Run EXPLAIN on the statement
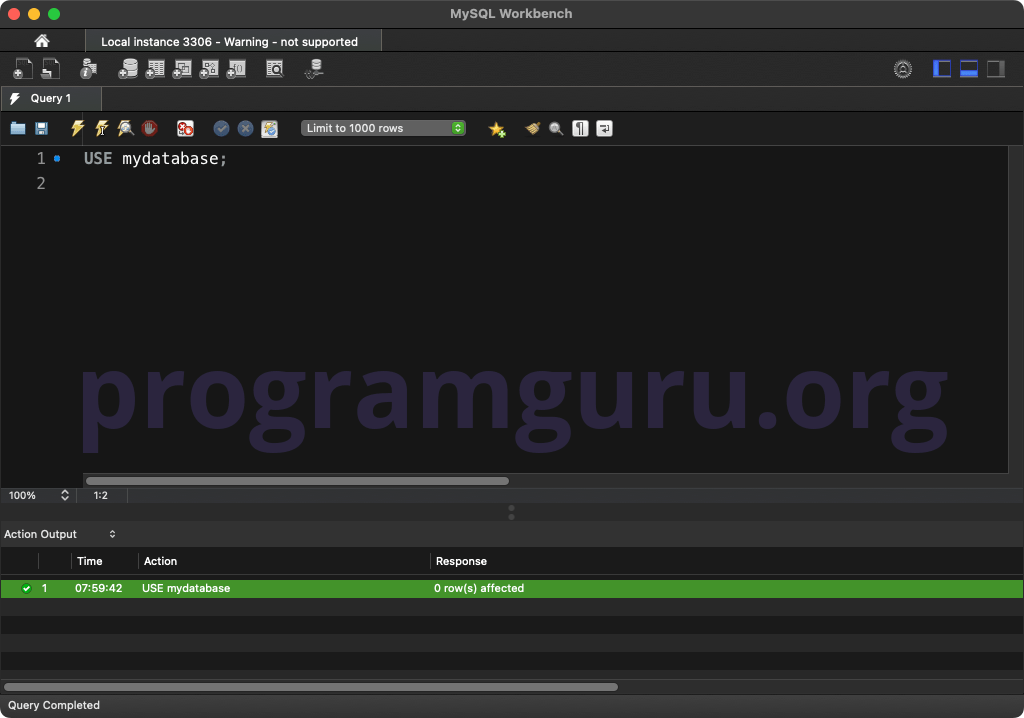Viewport: 1024px width, 718px height. pos(125,128)
